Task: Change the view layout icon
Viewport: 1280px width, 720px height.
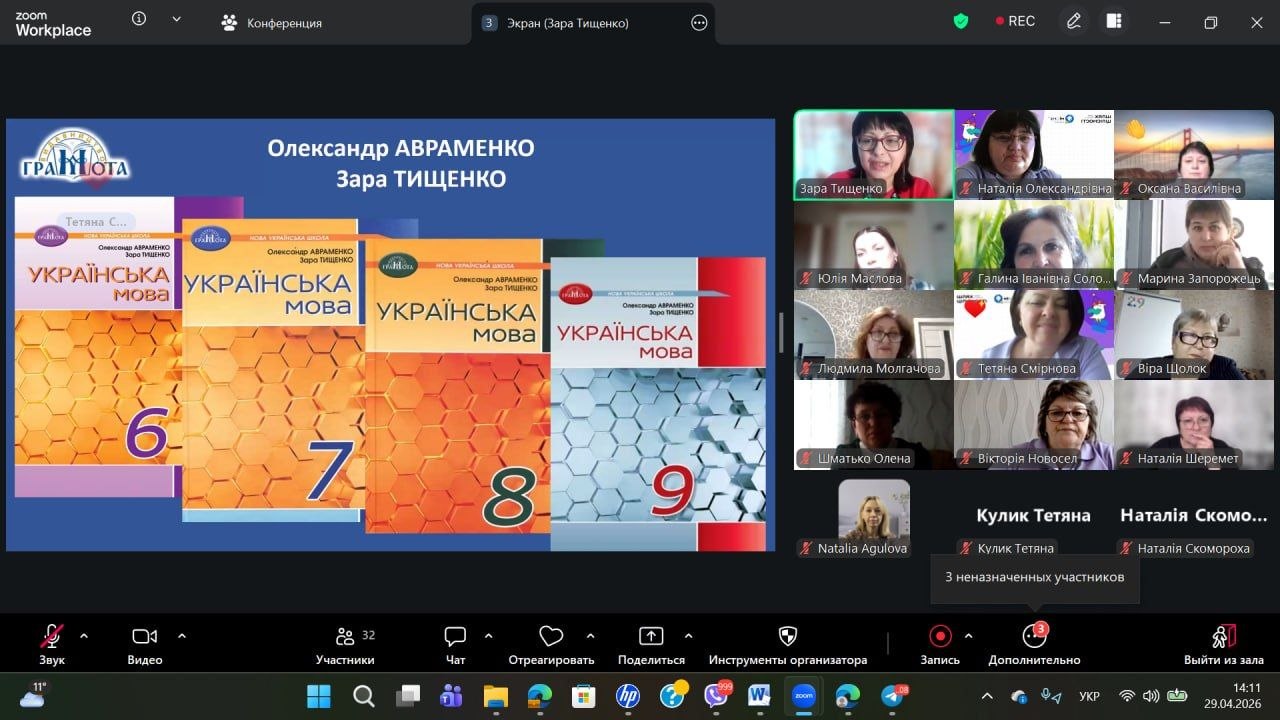Action: 1114,21
